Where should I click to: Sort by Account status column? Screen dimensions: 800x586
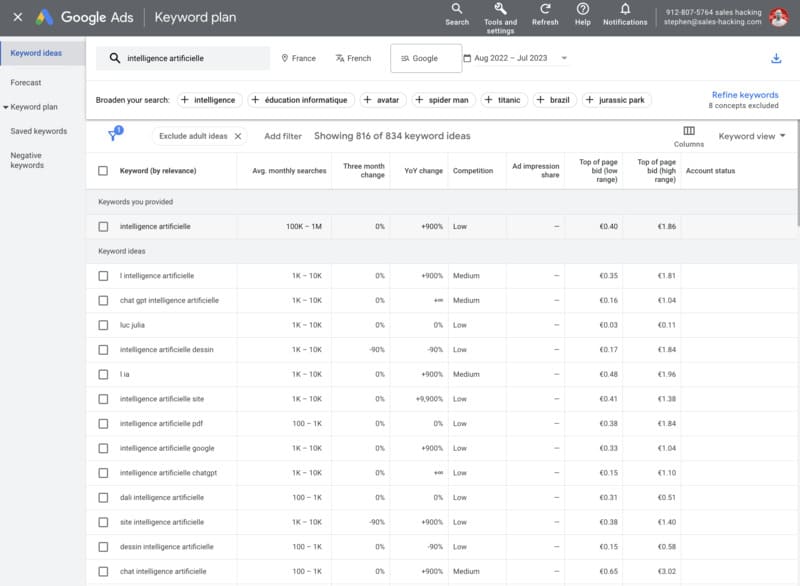710,171
